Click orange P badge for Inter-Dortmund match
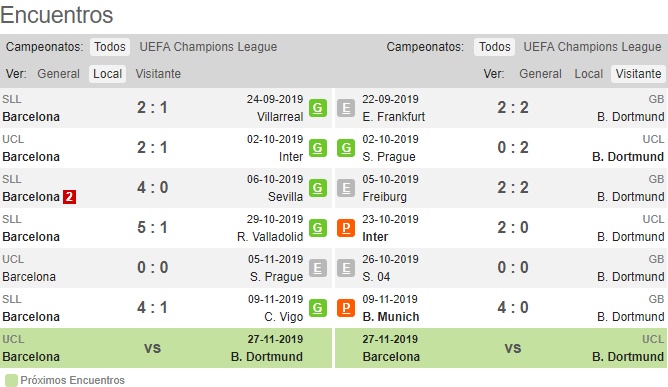 pyautogui.click(x=346, y=228)
